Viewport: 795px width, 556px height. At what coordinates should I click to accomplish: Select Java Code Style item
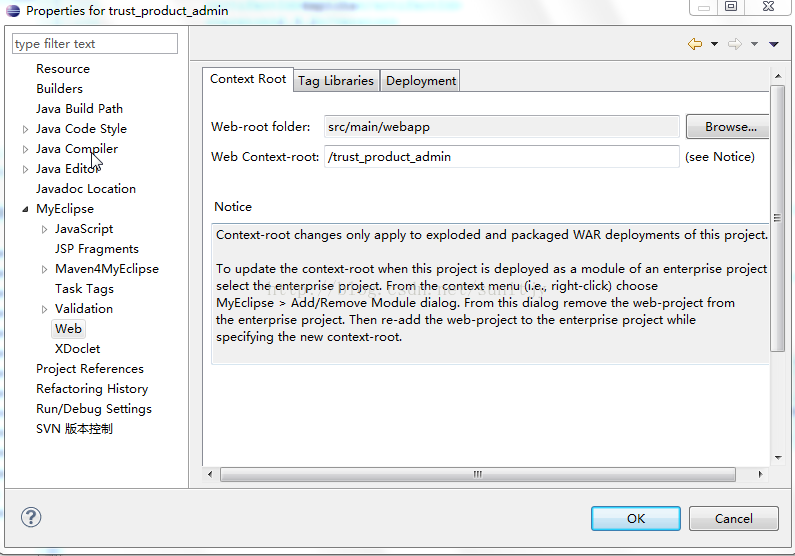tap(81, 129)
